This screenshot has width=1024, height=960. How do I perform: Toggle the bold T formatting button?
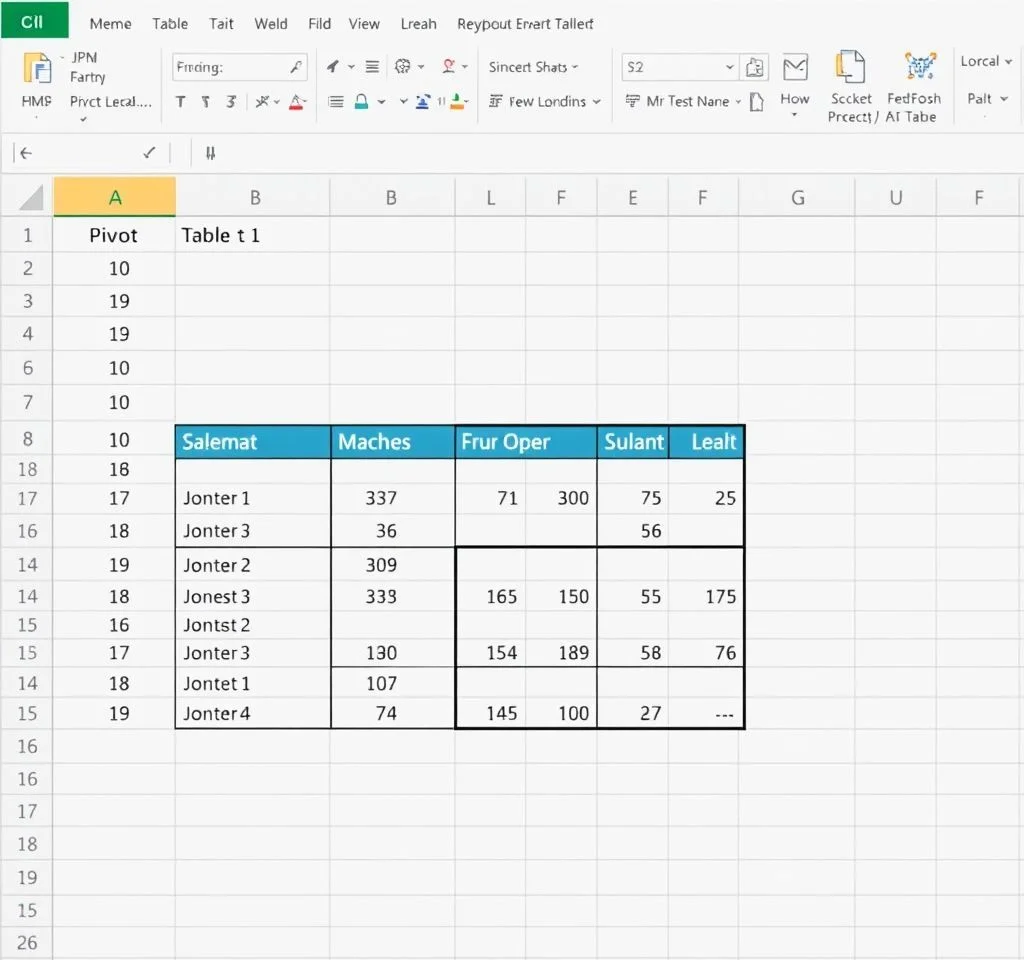click(x=180, y=102)
